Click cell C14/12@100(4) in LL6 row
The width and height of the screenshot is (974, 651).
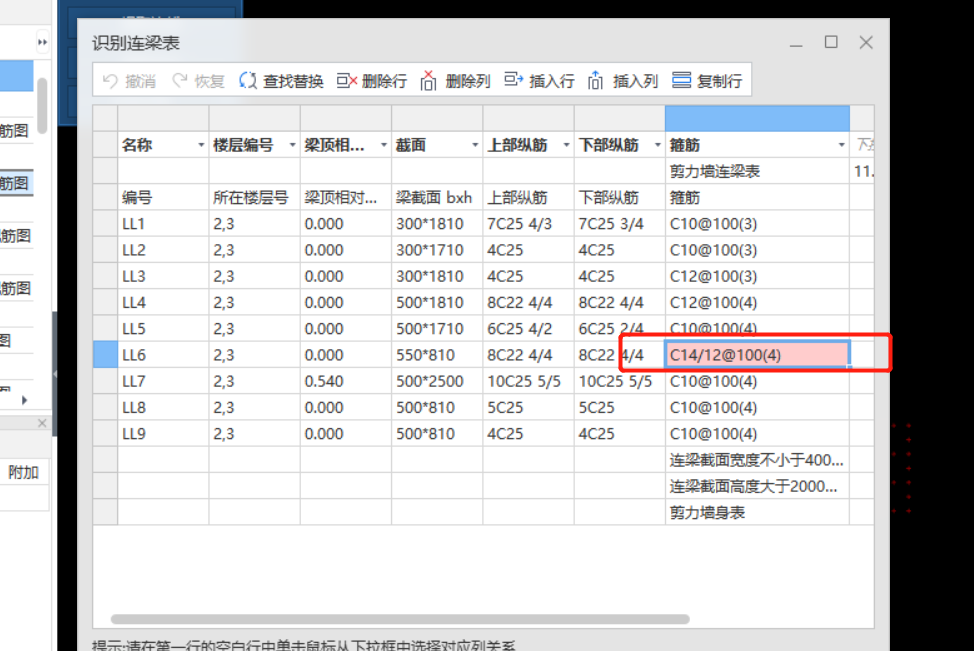click(x=757, y=355)
